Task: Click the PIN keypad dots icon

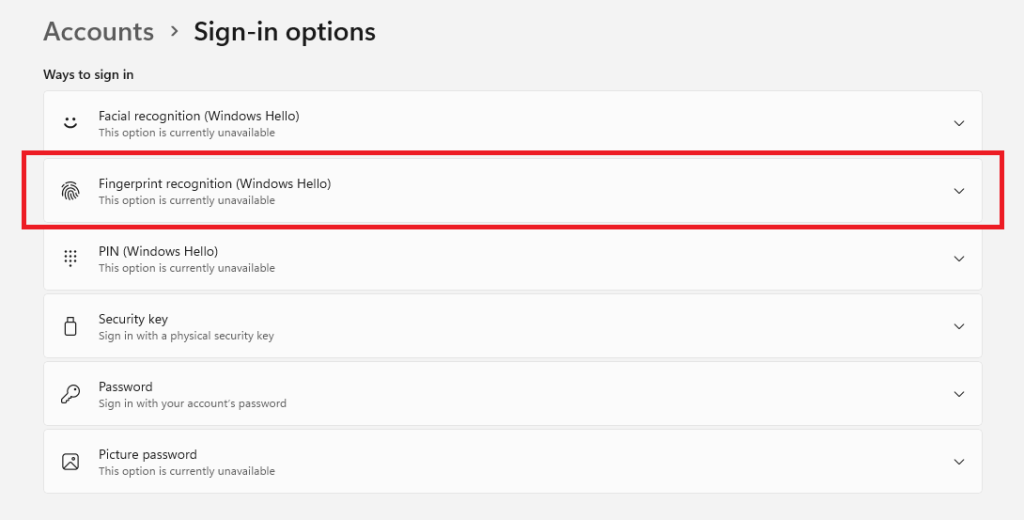Action: [x=70, y=258]
